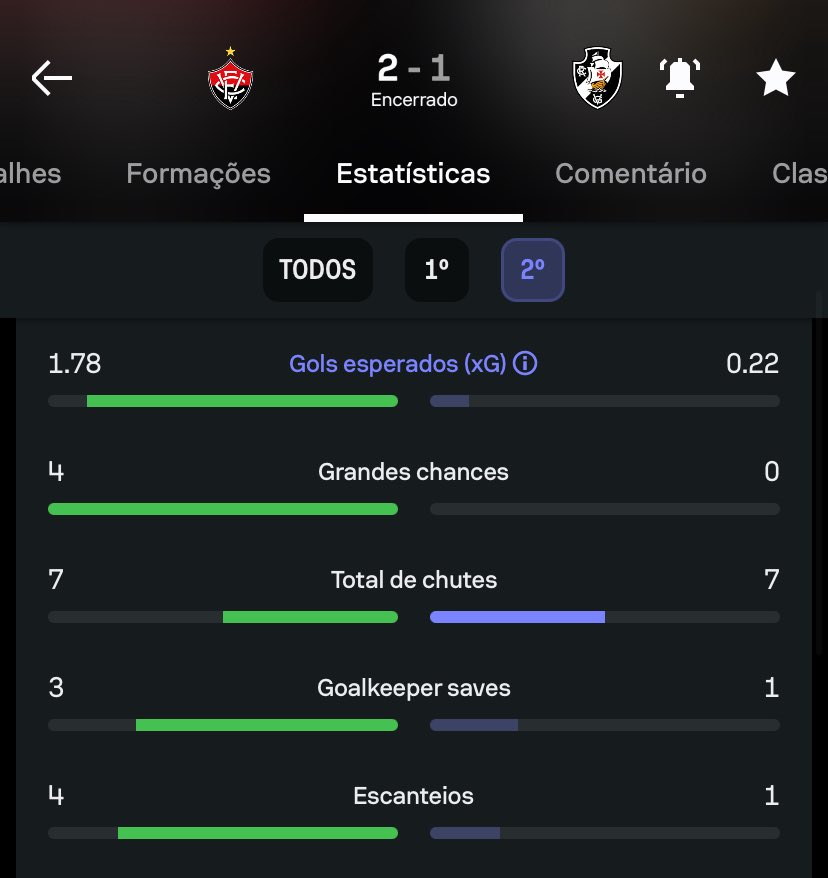Go back with the left arrow icon
The width and height of the screenshot is (828, 878).
click(52, 78)
